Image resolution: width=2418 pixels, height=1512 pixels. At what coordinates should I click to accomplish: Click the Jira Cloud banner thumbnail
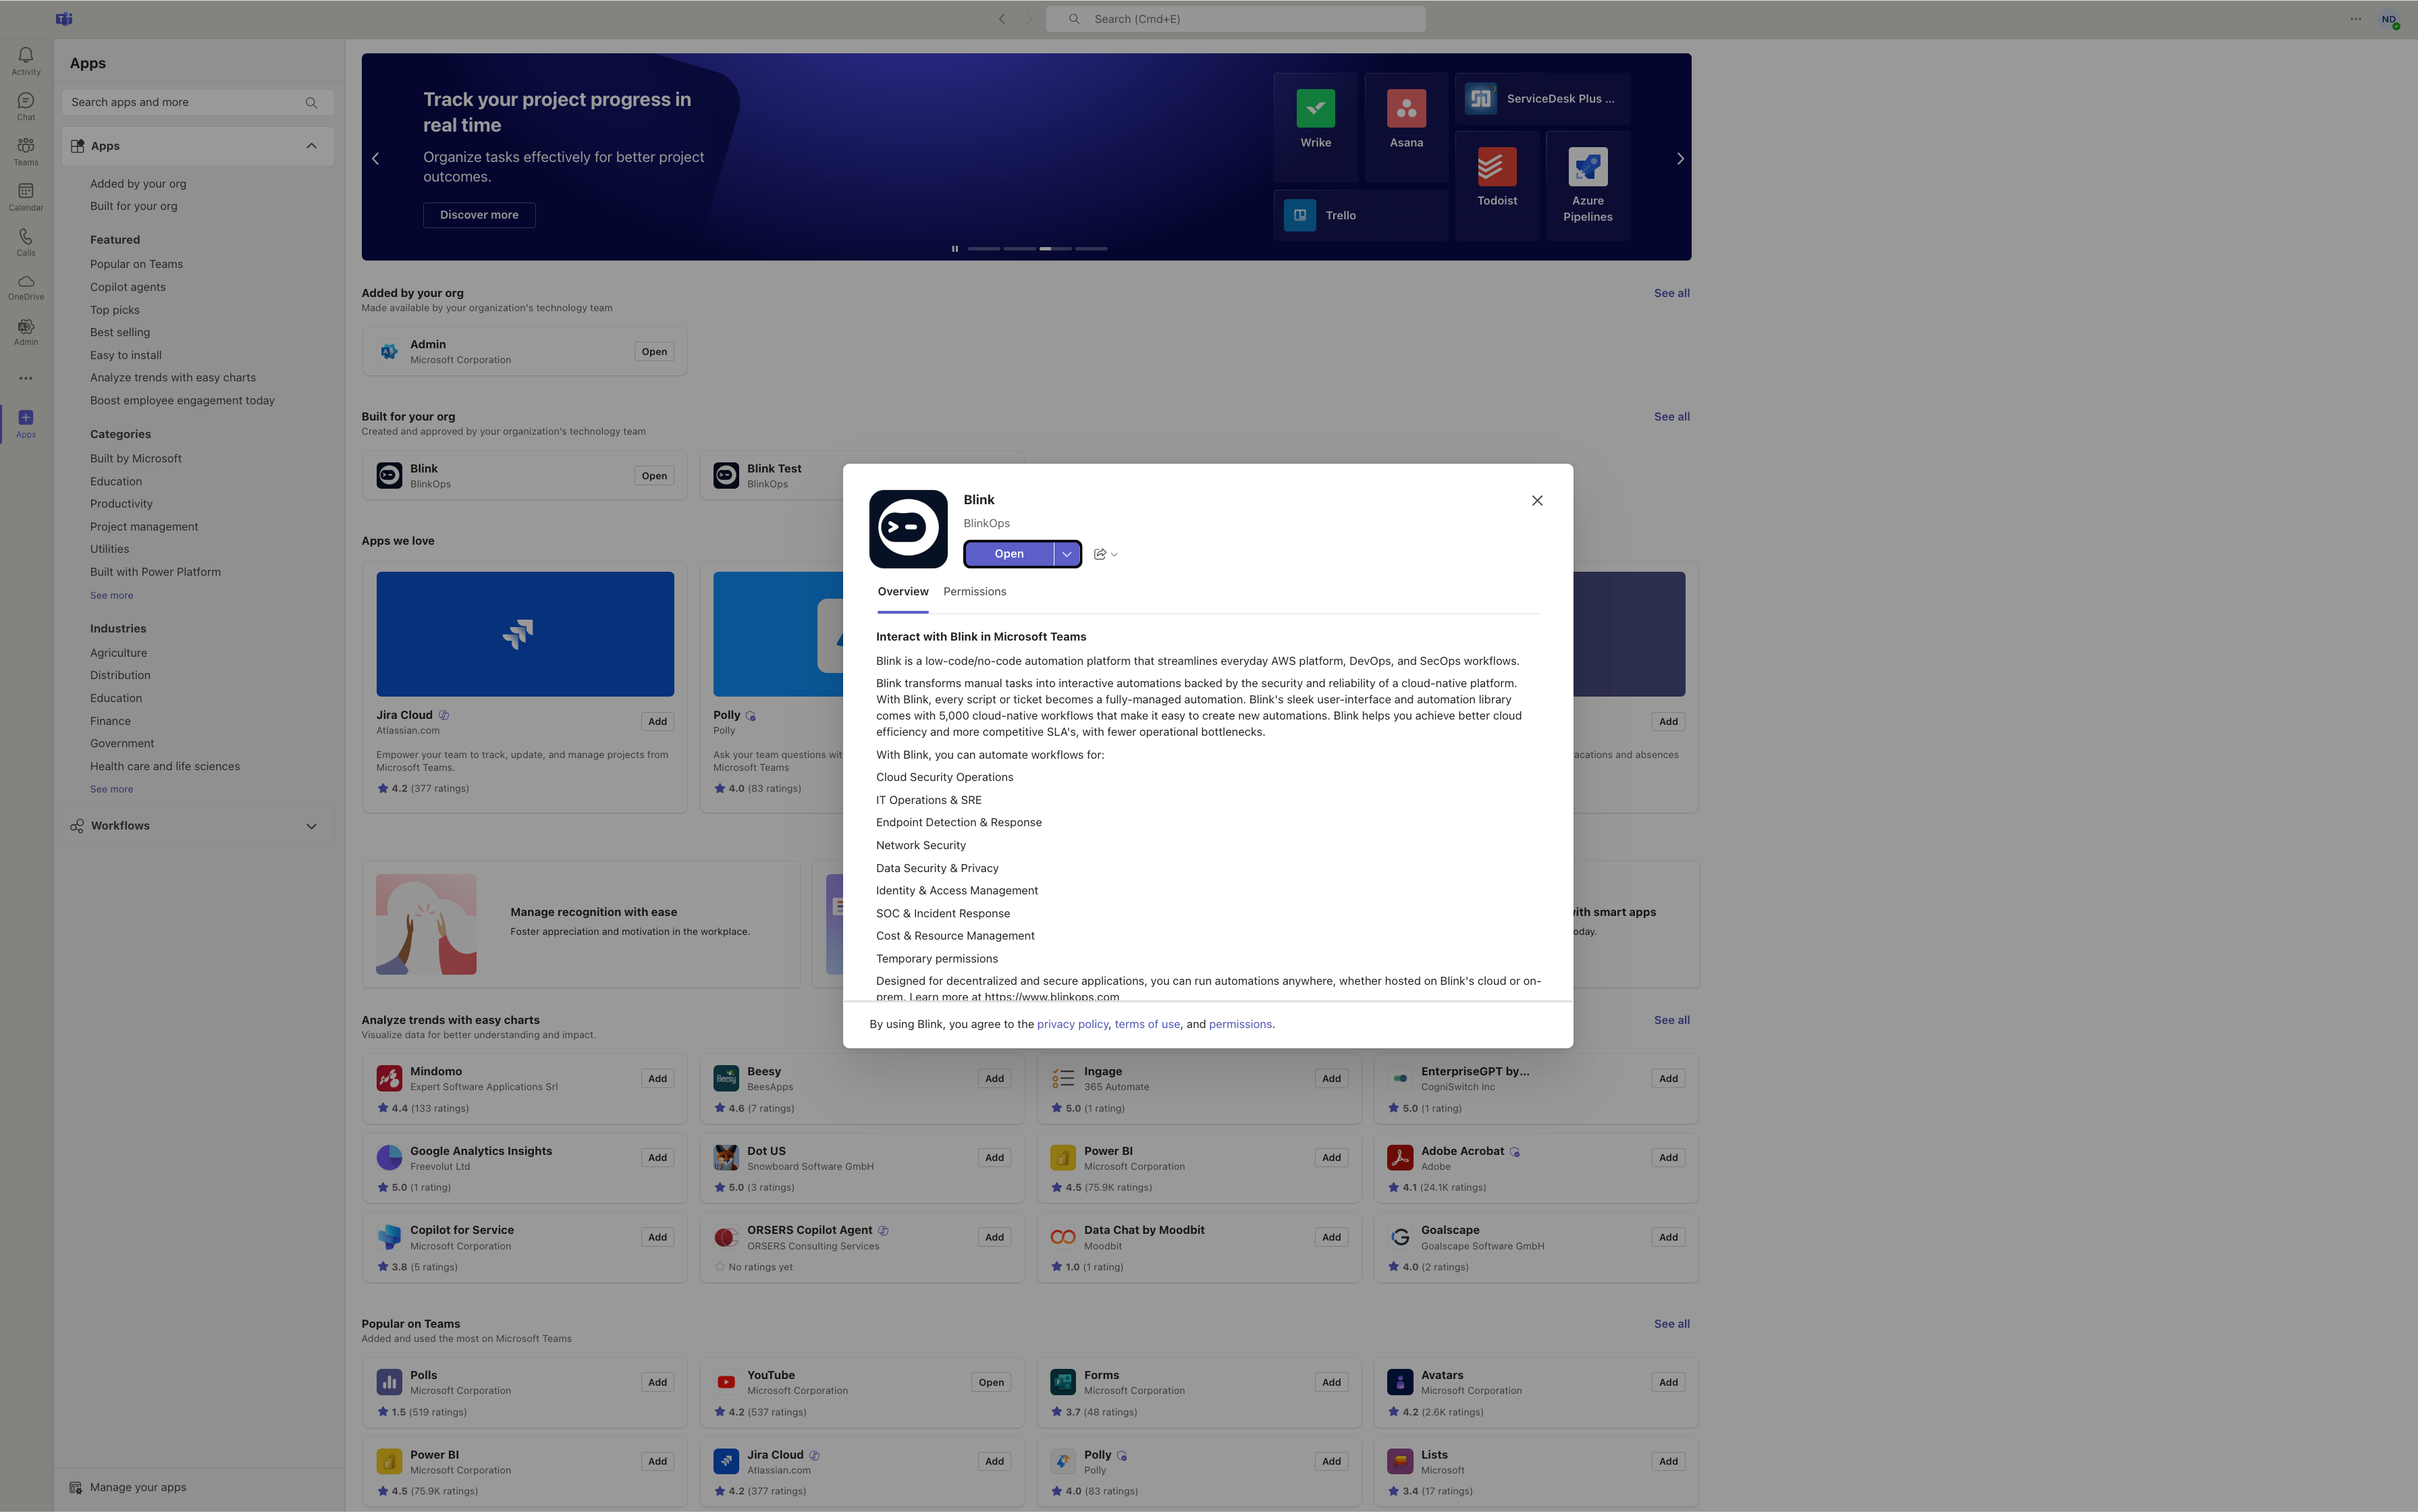(525, 634)
